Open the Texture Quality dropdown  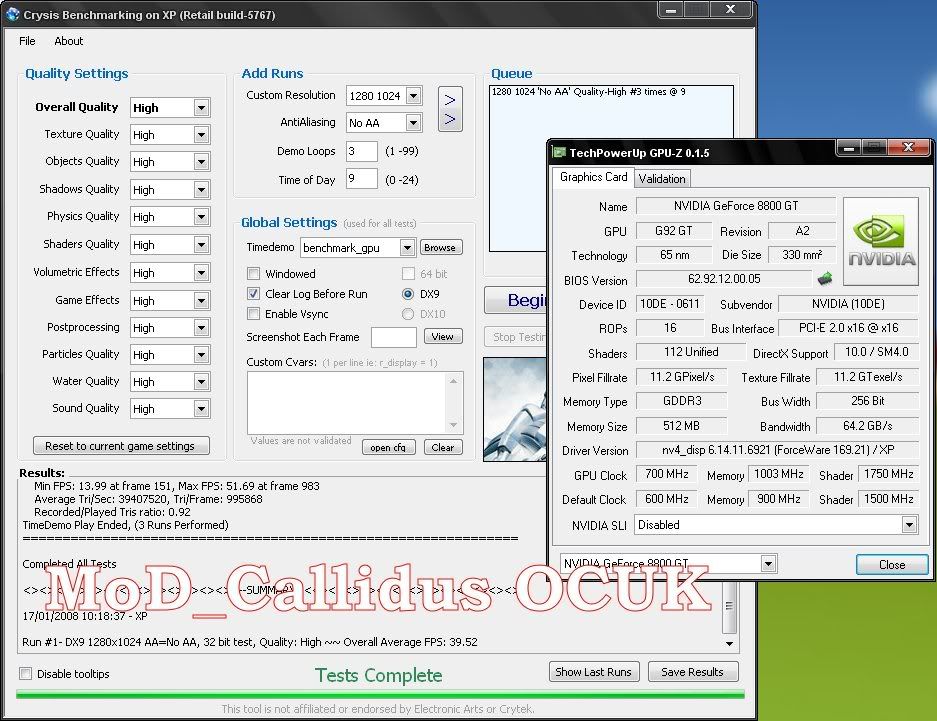201,135
